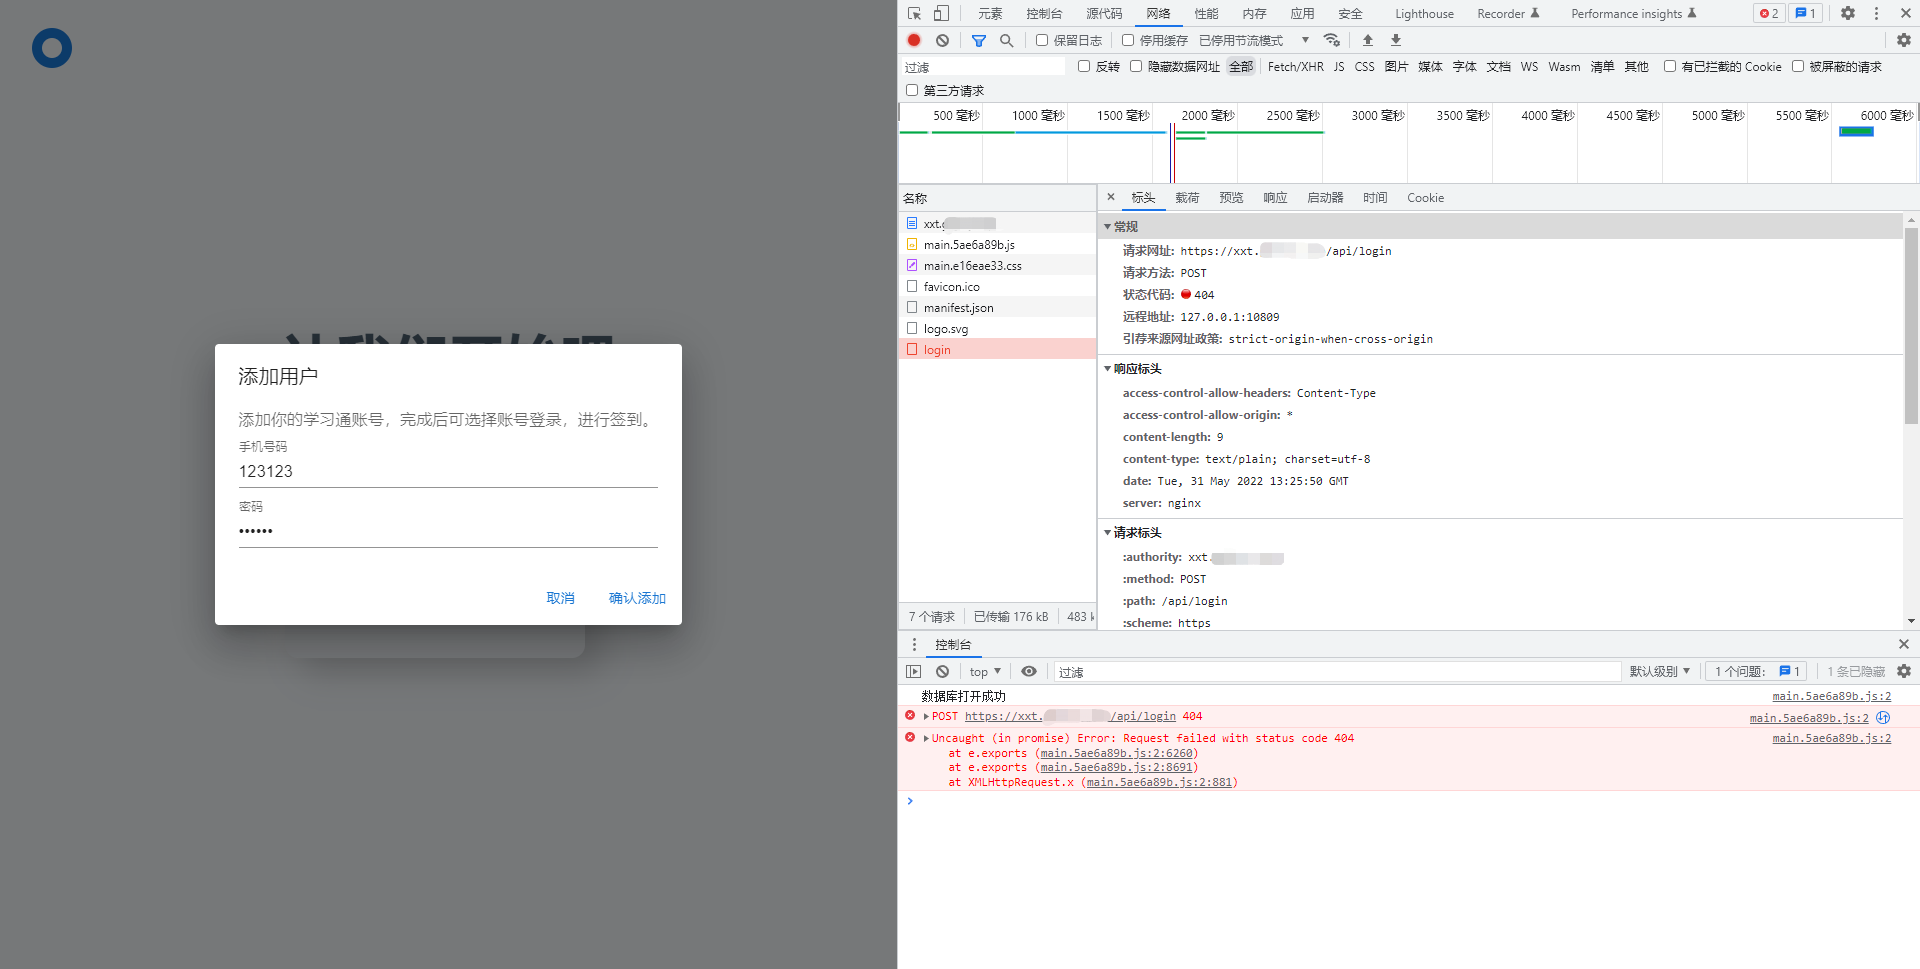
Task: Check 有已拦截的 Cookie checkbox
Action: 1670,66
